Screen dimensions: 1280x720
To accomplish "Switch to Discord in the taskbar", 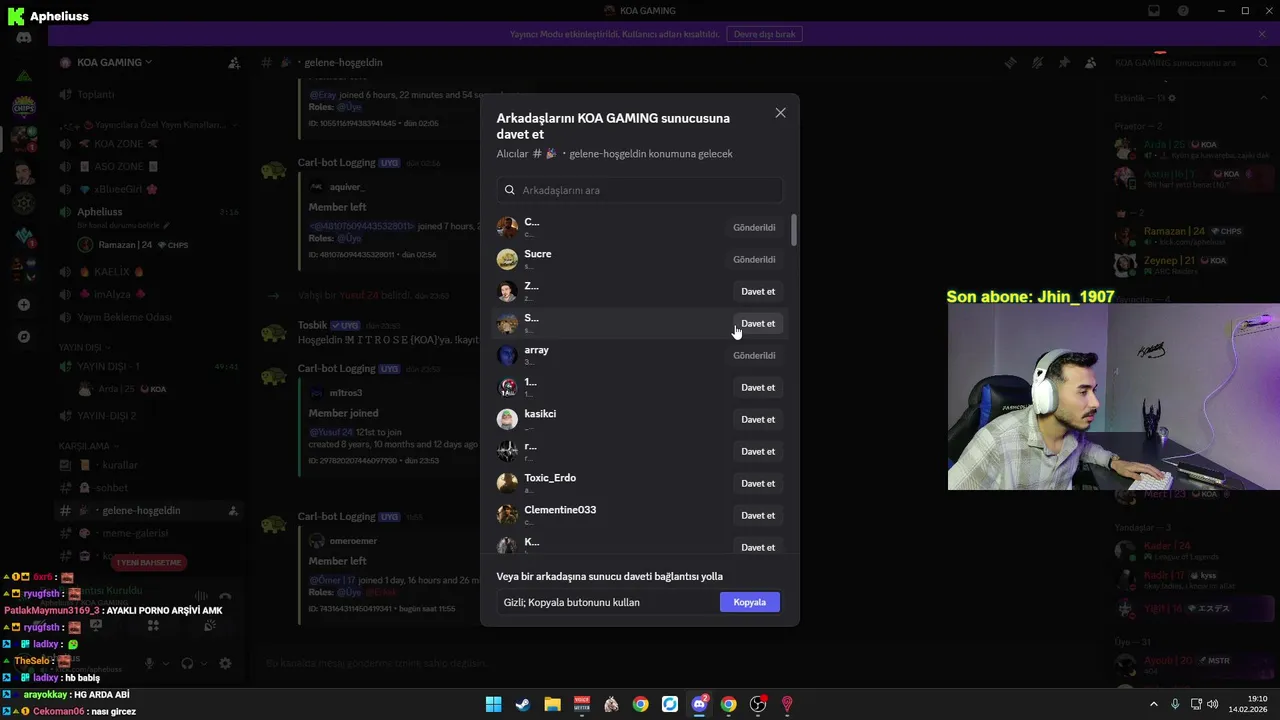I will coord(700,705).
